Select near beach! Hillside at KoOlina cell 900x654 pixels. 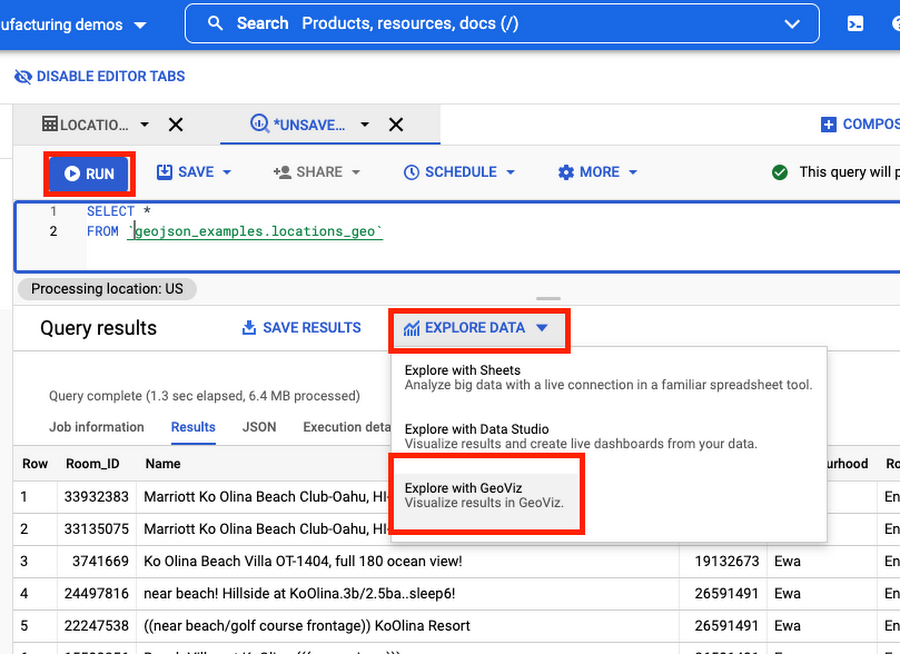pos(408,593)
